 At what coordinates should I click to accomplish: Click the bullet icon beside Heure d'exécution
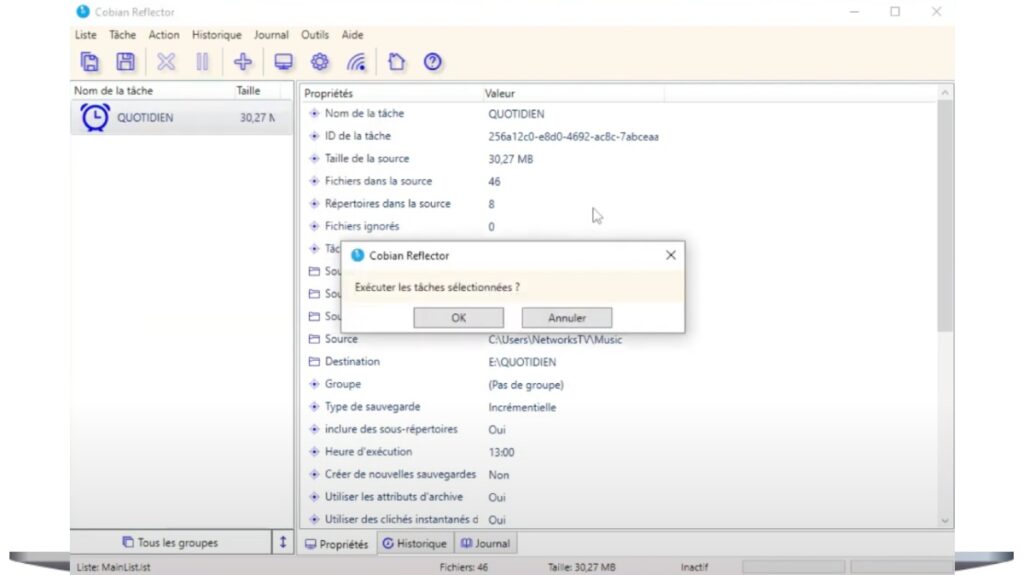pos(314,452)
